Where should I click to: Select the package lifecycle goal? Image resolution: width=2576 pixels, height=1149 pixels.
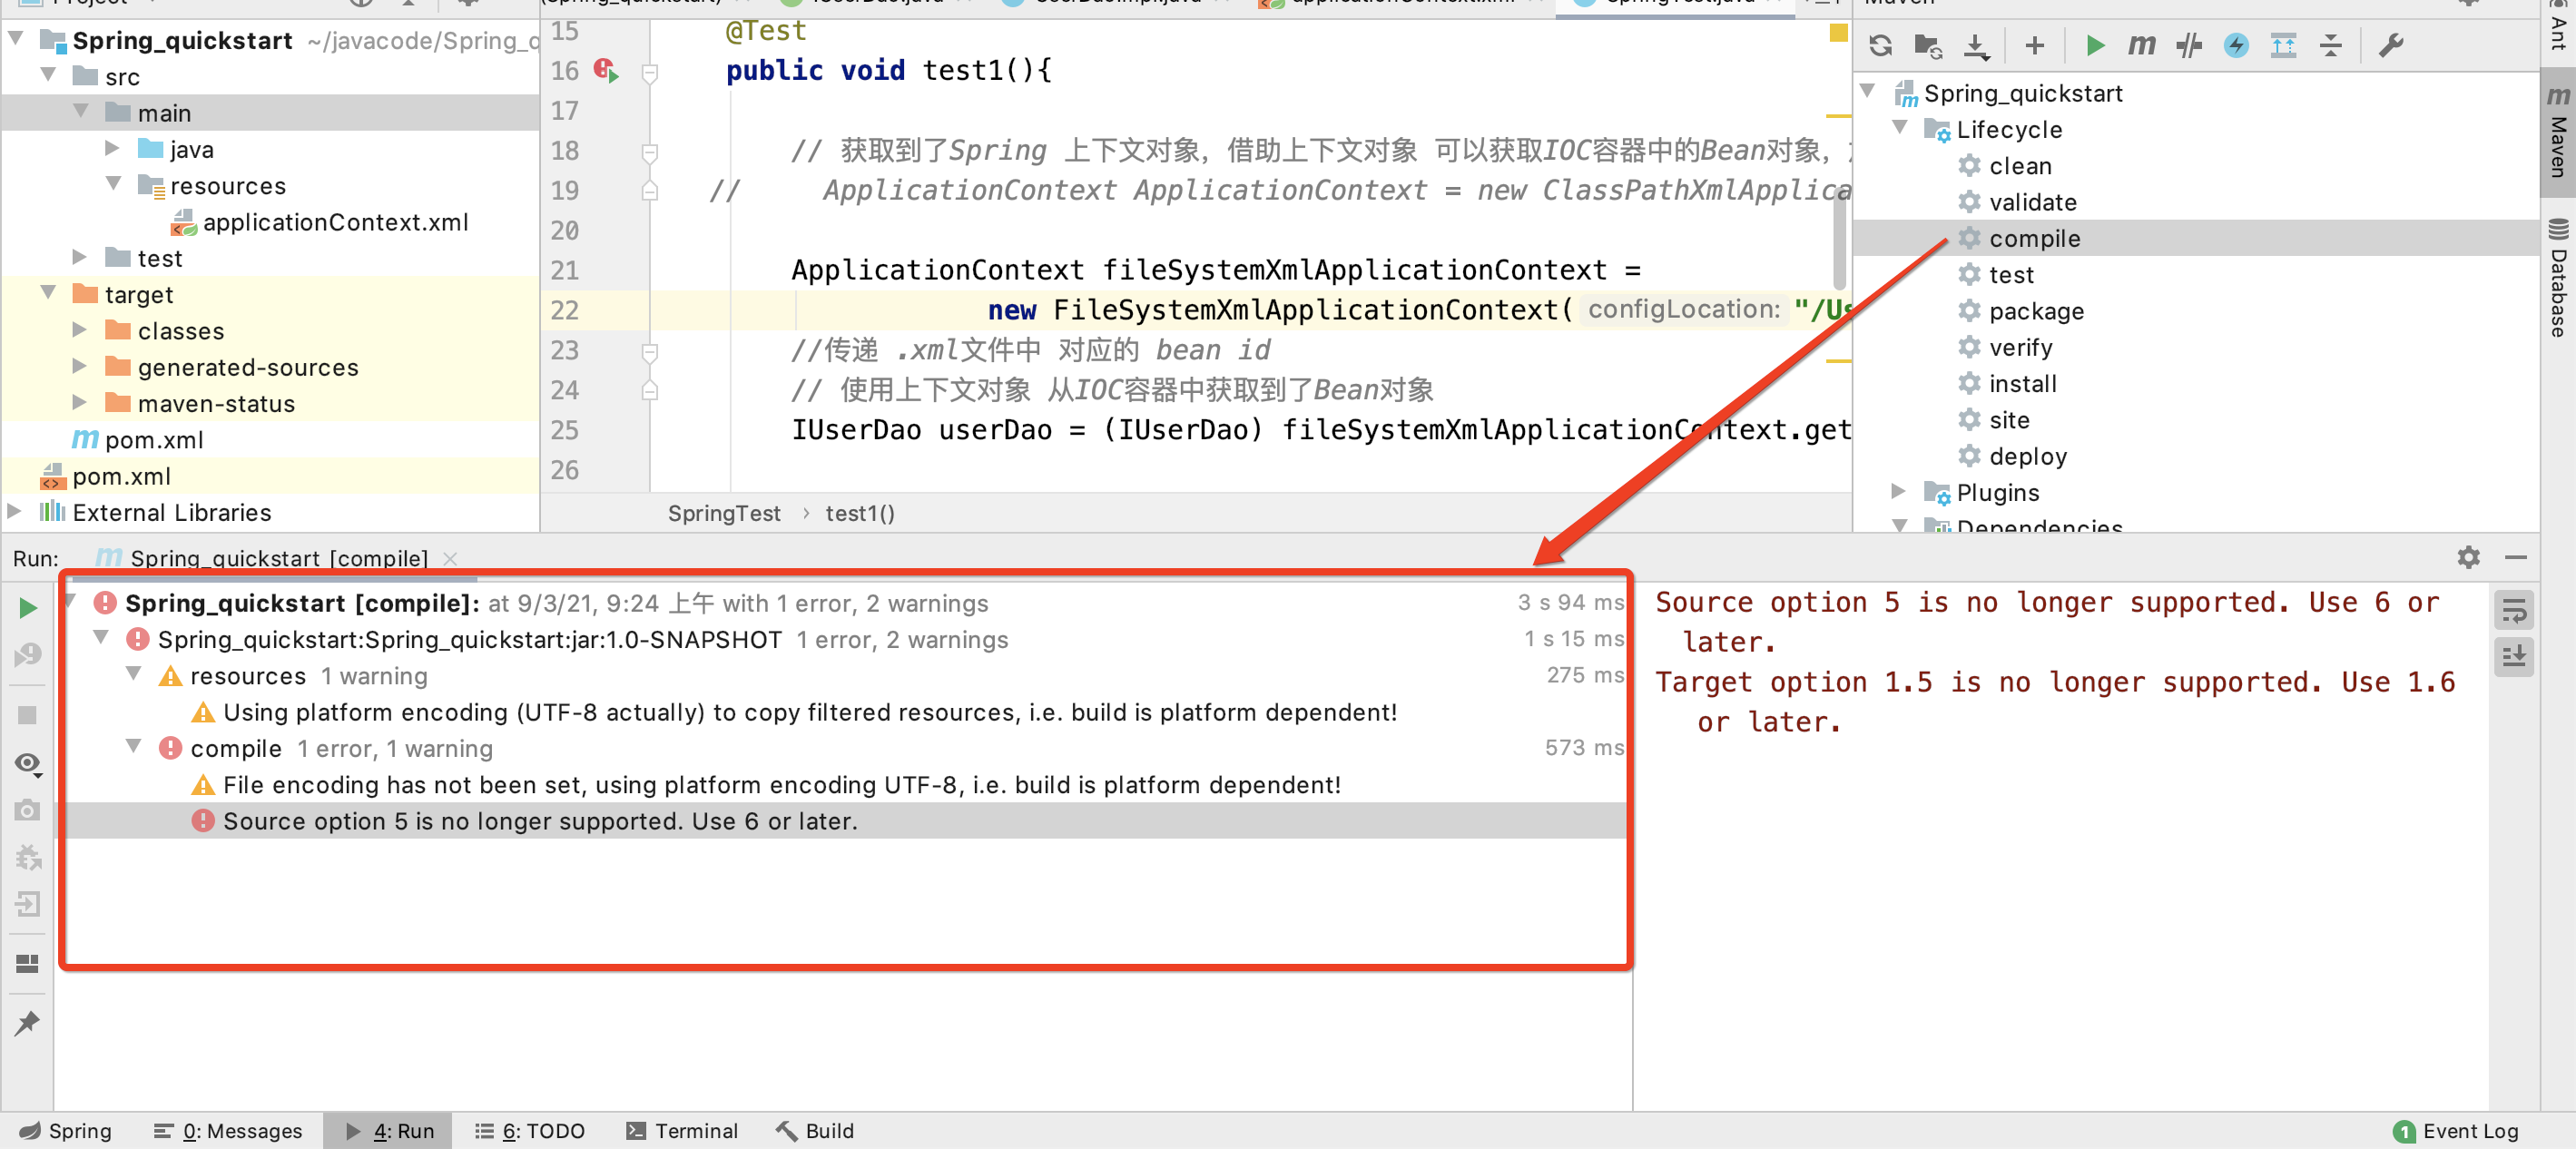tap(2035, 311)
